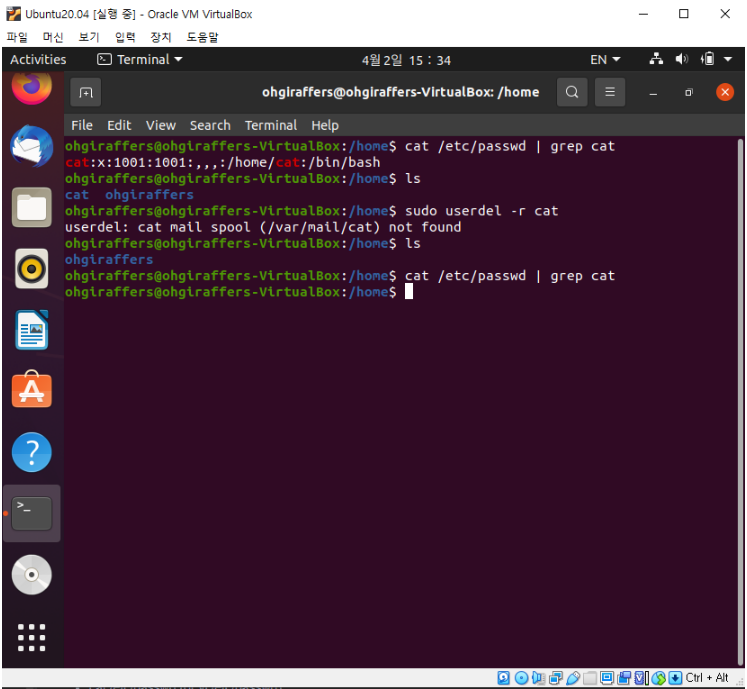747x689 pixels.
Task: Open the terminal Edit menu
Action: (x=119, y=125)
